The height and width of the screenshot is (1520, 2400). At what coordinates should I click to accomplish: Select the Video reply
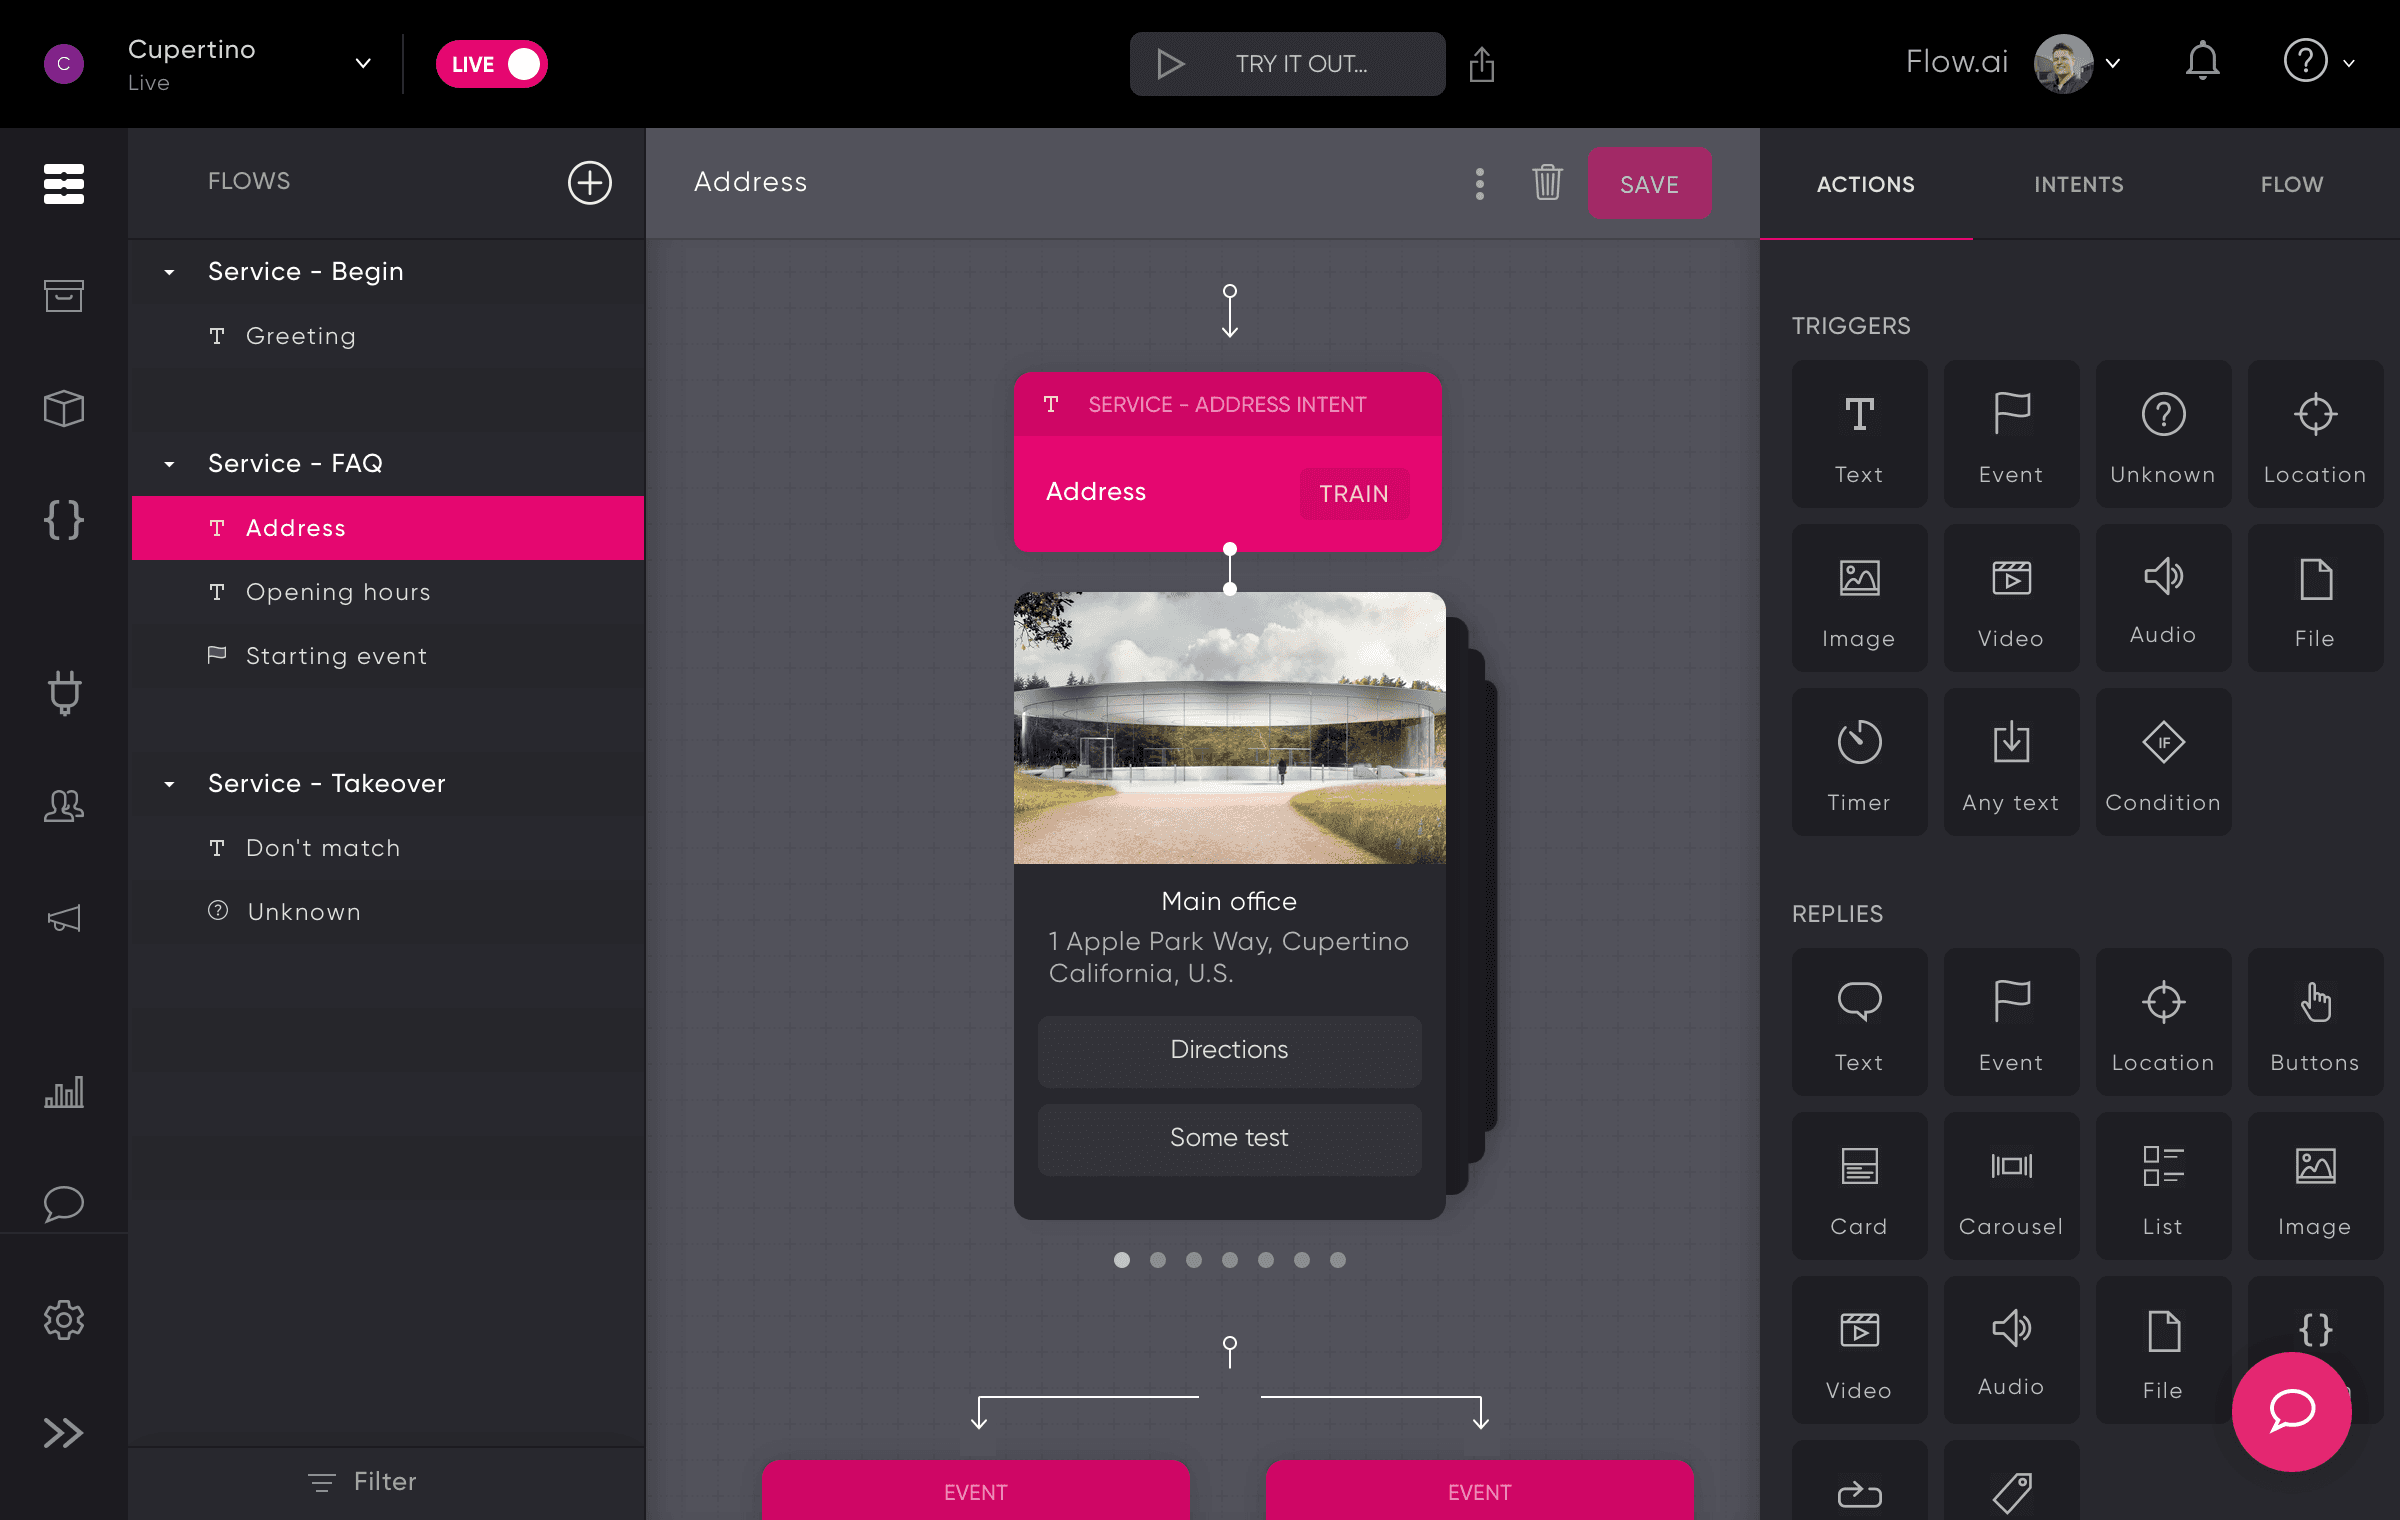tap(1860, 1350)
